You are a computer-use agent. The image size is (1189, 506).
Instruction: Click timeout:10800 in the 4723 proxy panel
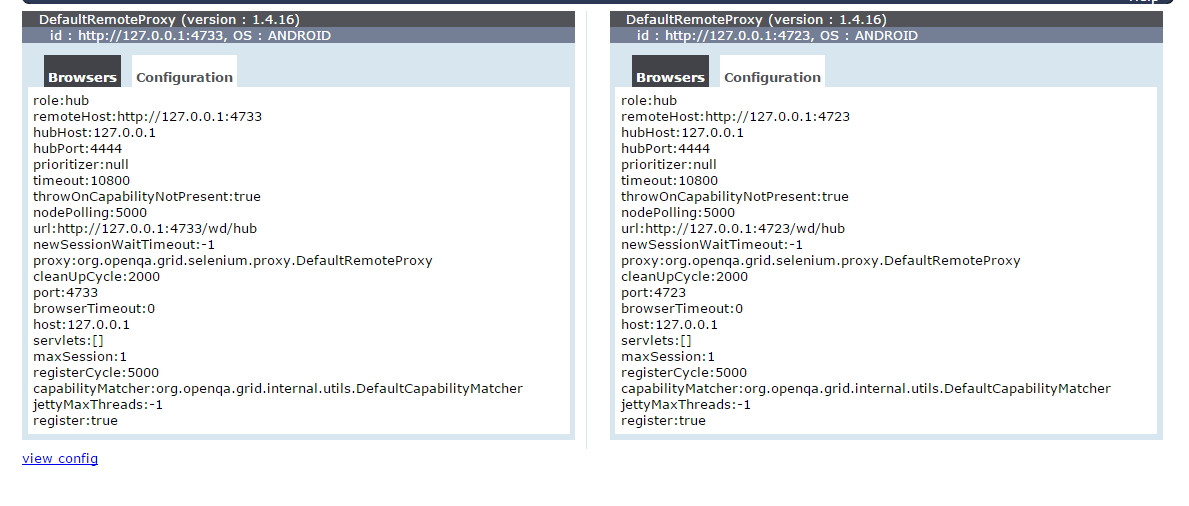[x=669, y=181]
